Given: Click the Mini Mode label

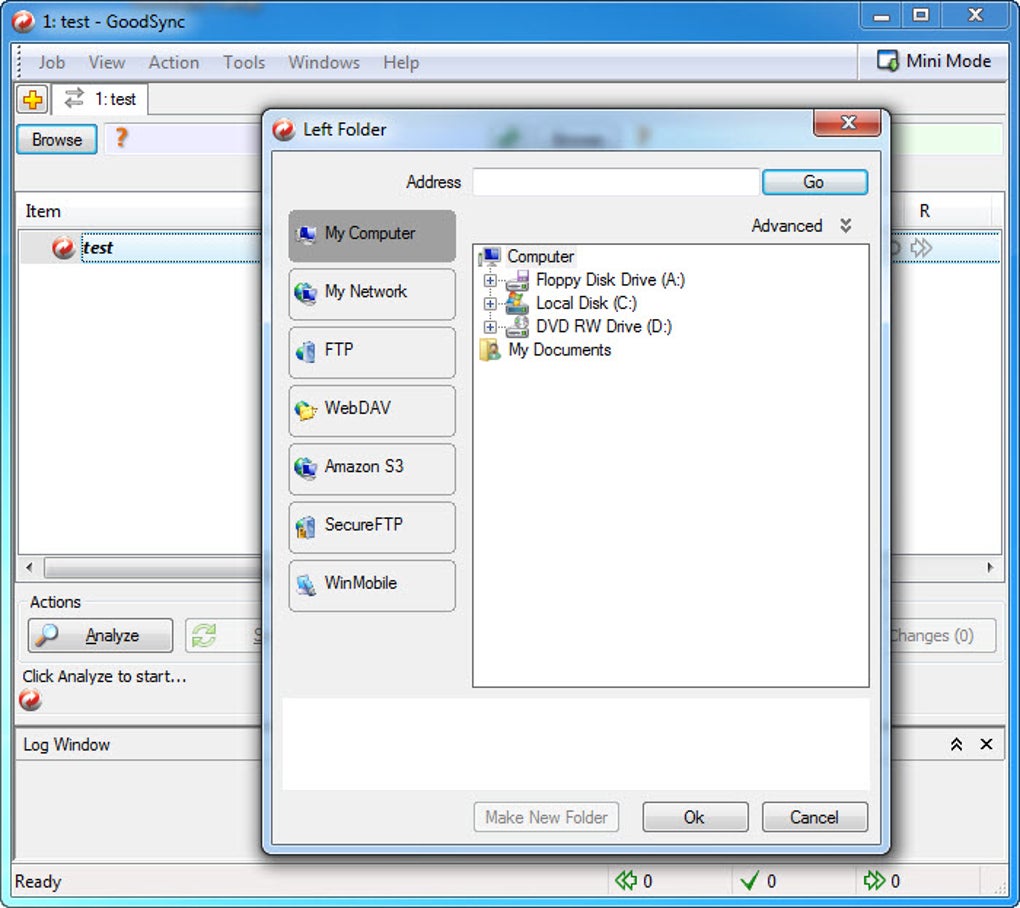Looking at the screenshot, I should [948, 61].
